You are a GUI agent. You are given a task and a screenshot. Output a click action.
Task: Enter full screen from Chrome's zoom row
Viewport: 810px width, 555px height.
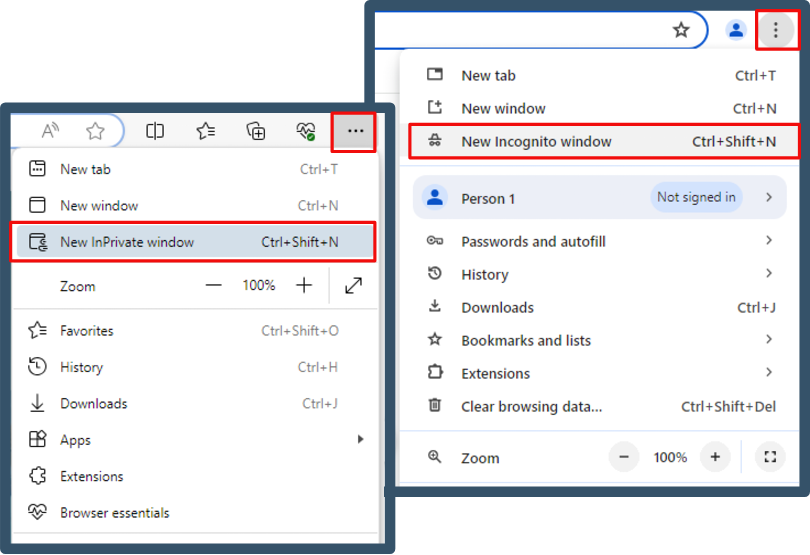pyautogui.click(x=769, y=457)
